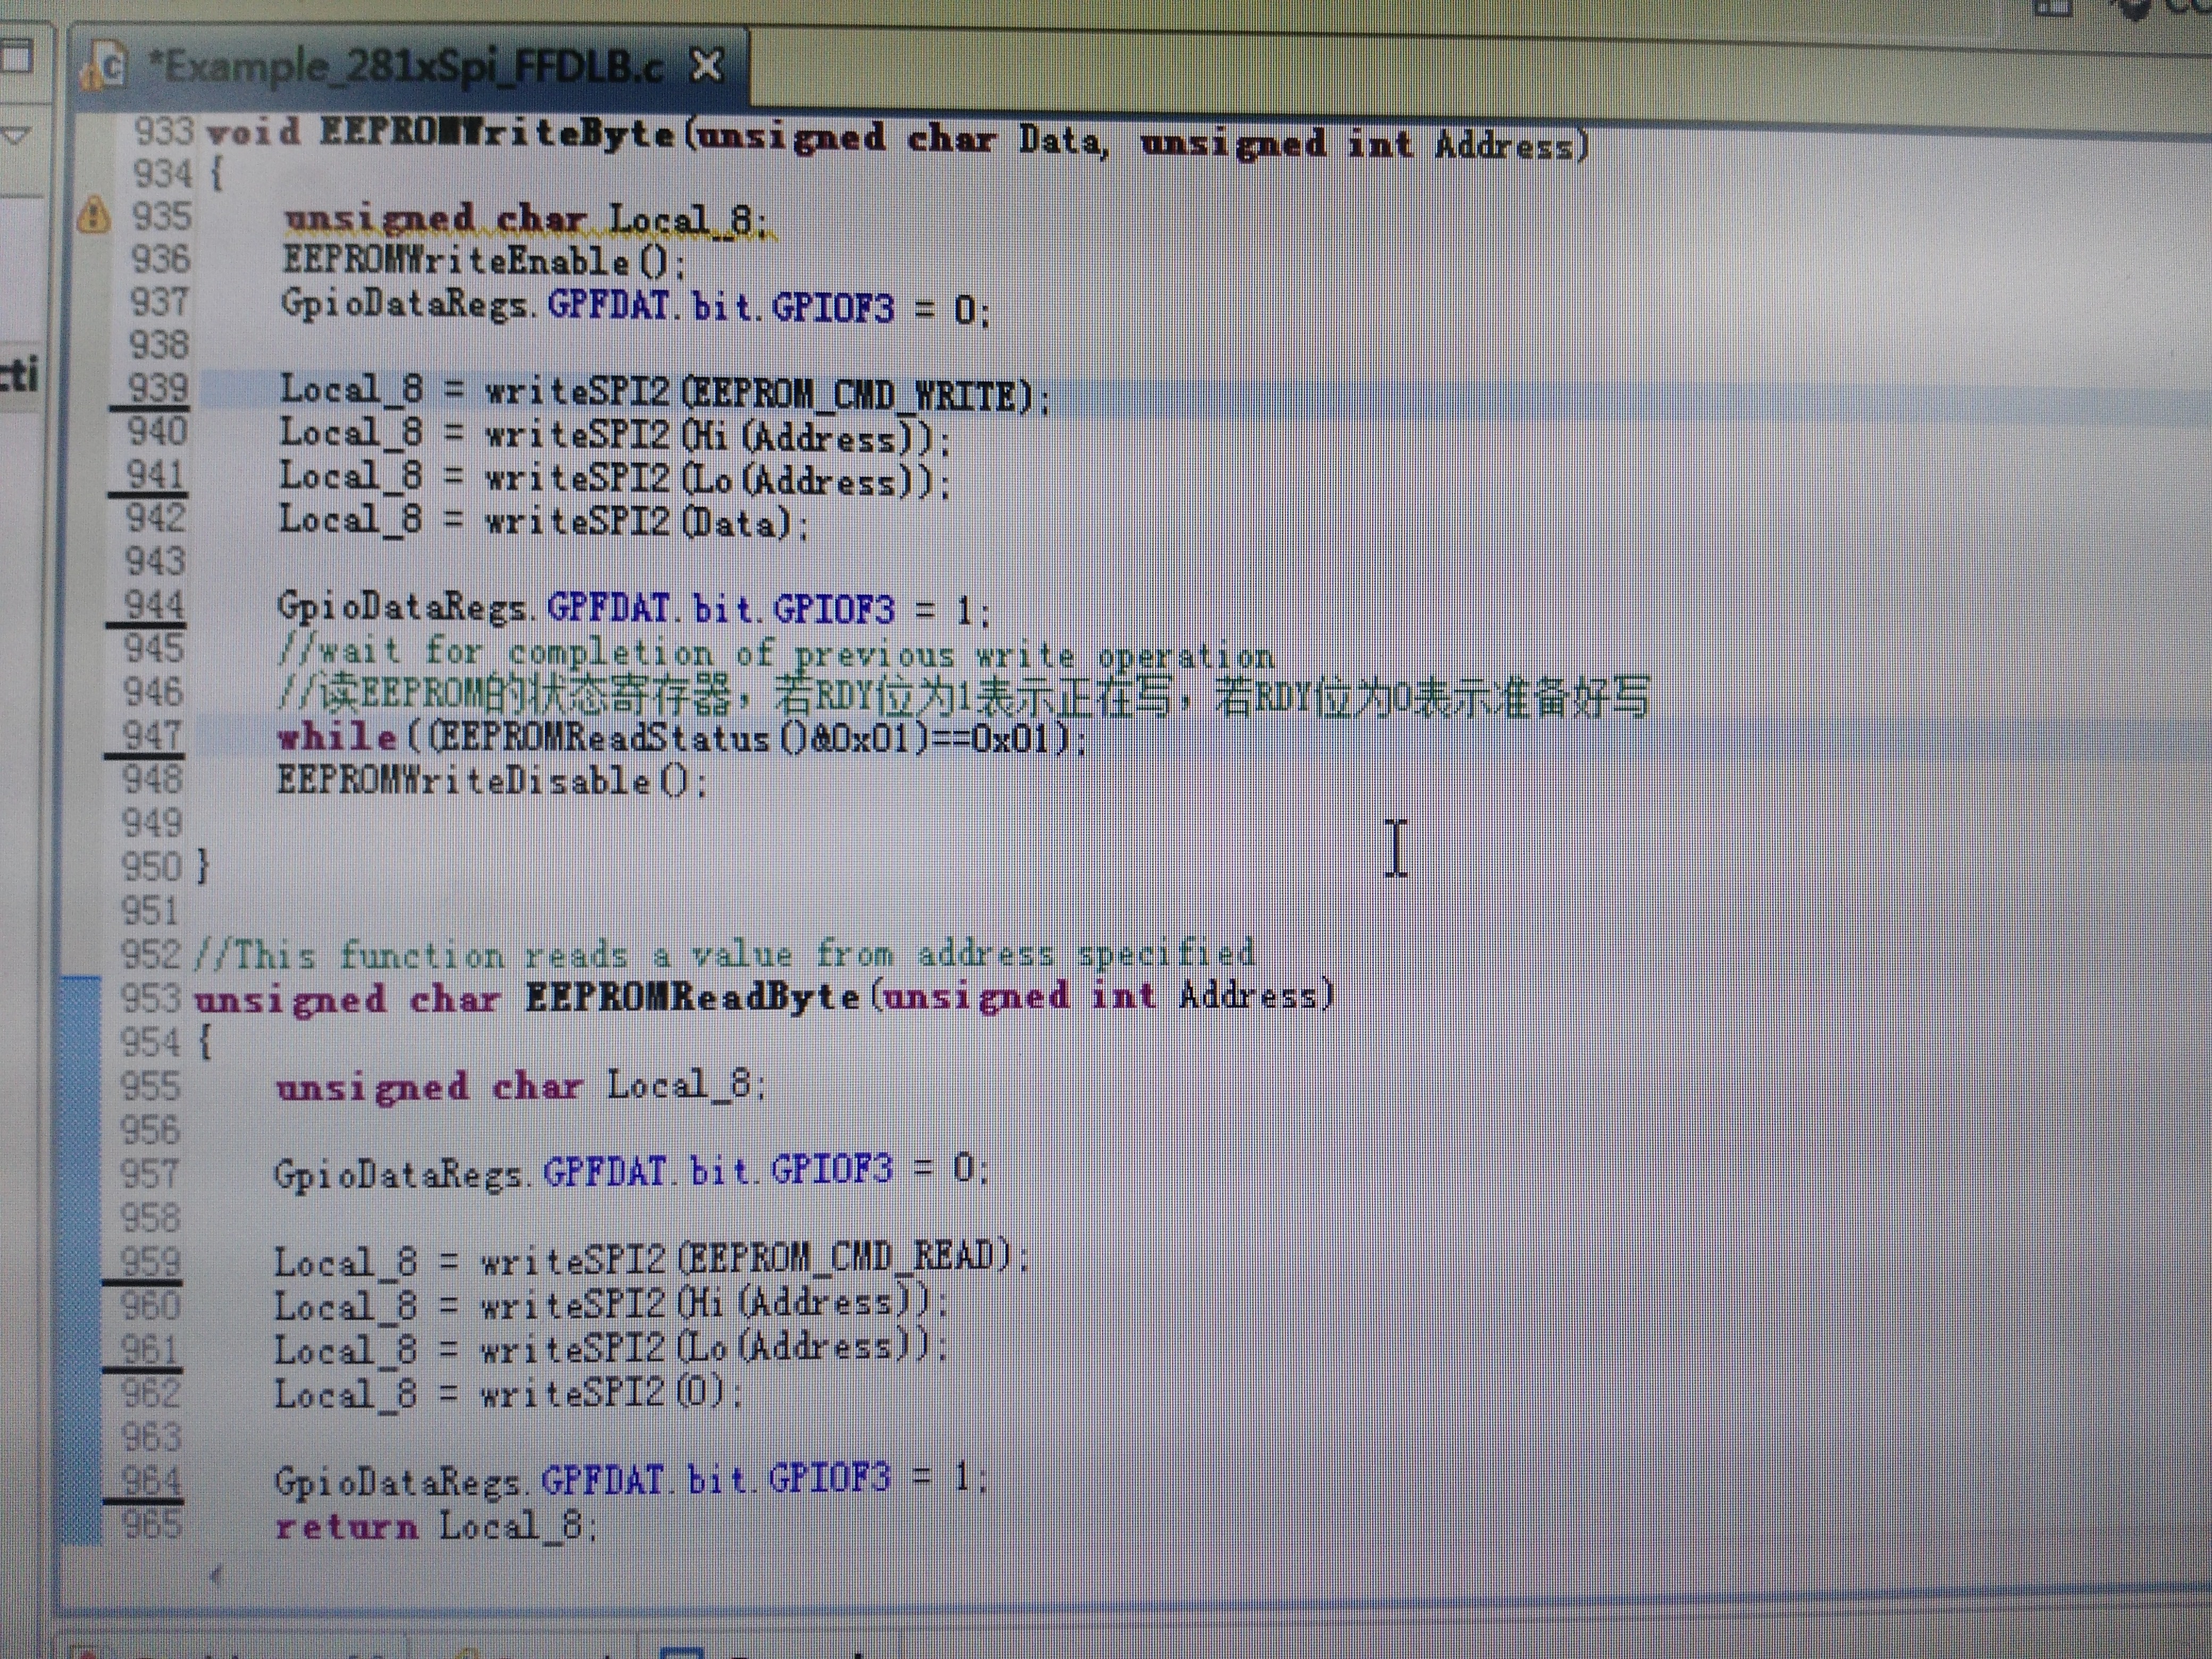Click the underlined Local_8 declaration on line 935
The height and width of the screenshot is (1659, 2212).
coord(680,220)
